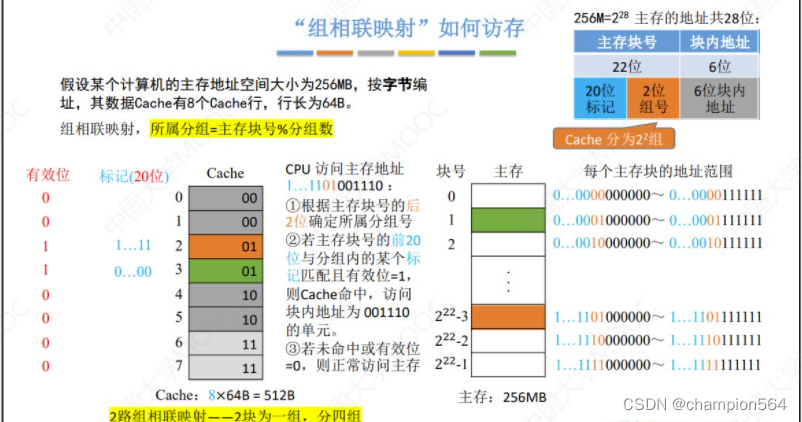Viewport: 802px width, 422px height.
Task: Click the tag value 1…11
Action: point(133,246)
